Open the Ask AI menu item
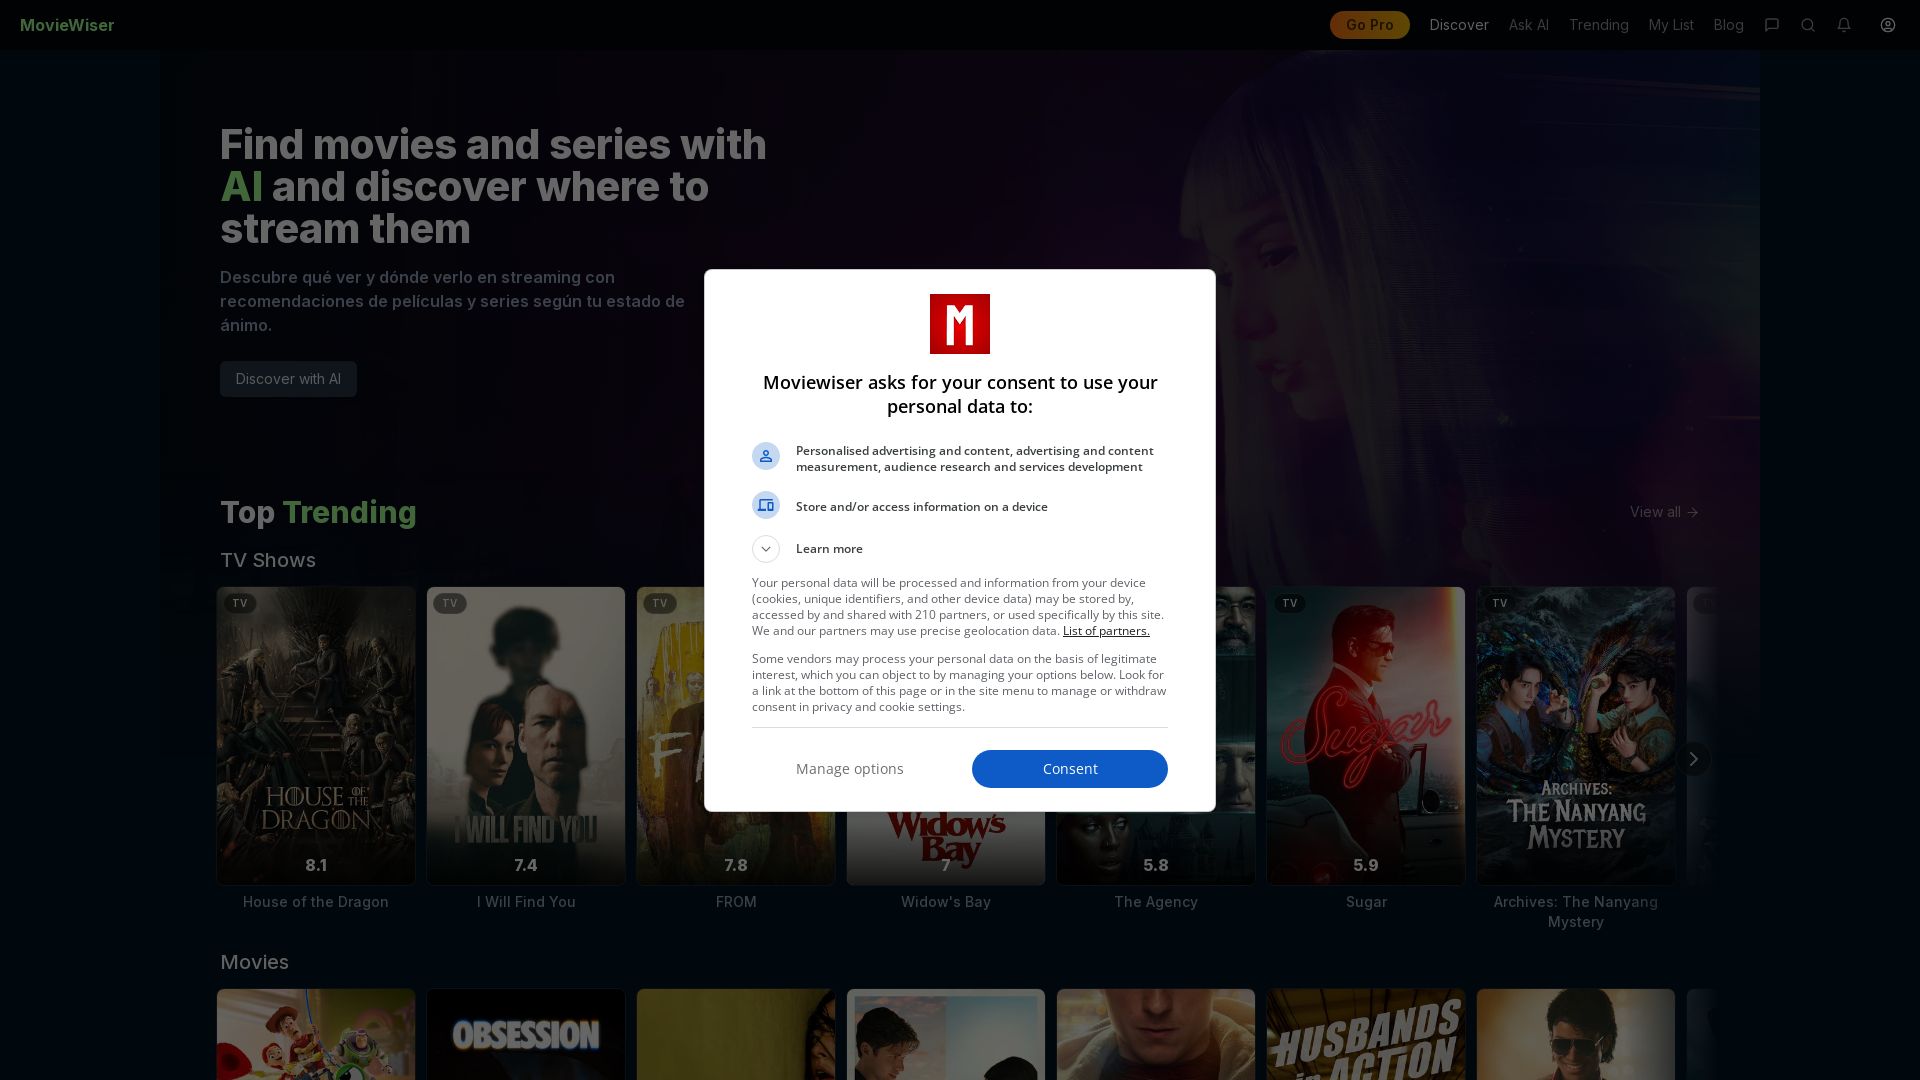Image resolution: width=1920 pixels, height=1080 pixels. [x=1528, y=25]
